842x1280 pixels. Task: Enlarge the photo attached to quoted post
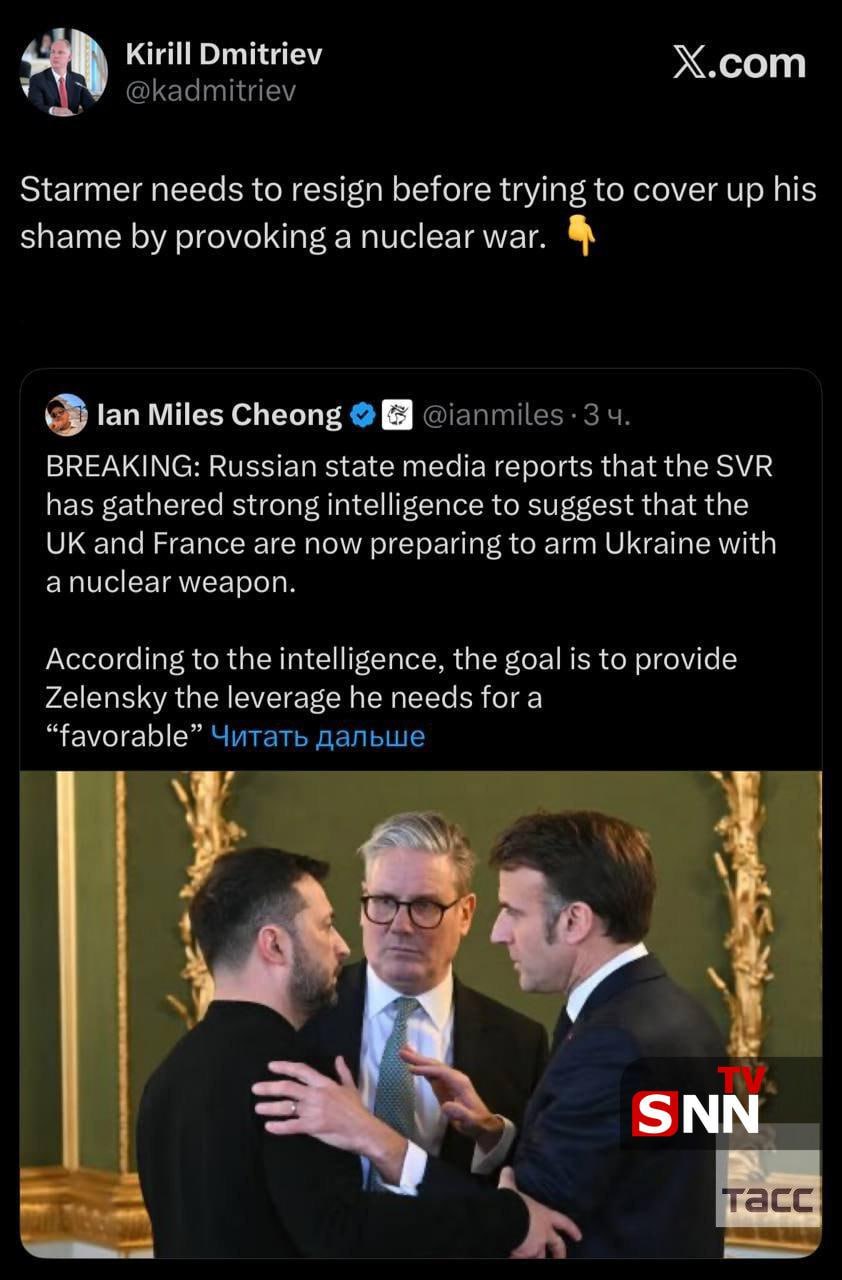(x=420, y=1010)
